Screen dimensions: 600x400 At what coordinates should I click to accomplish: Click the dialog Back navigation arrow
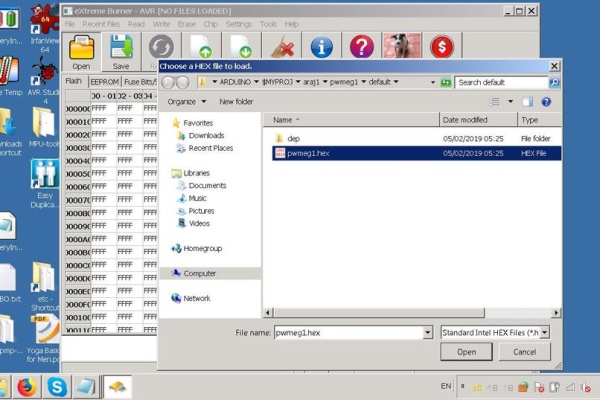pos(168,82)
